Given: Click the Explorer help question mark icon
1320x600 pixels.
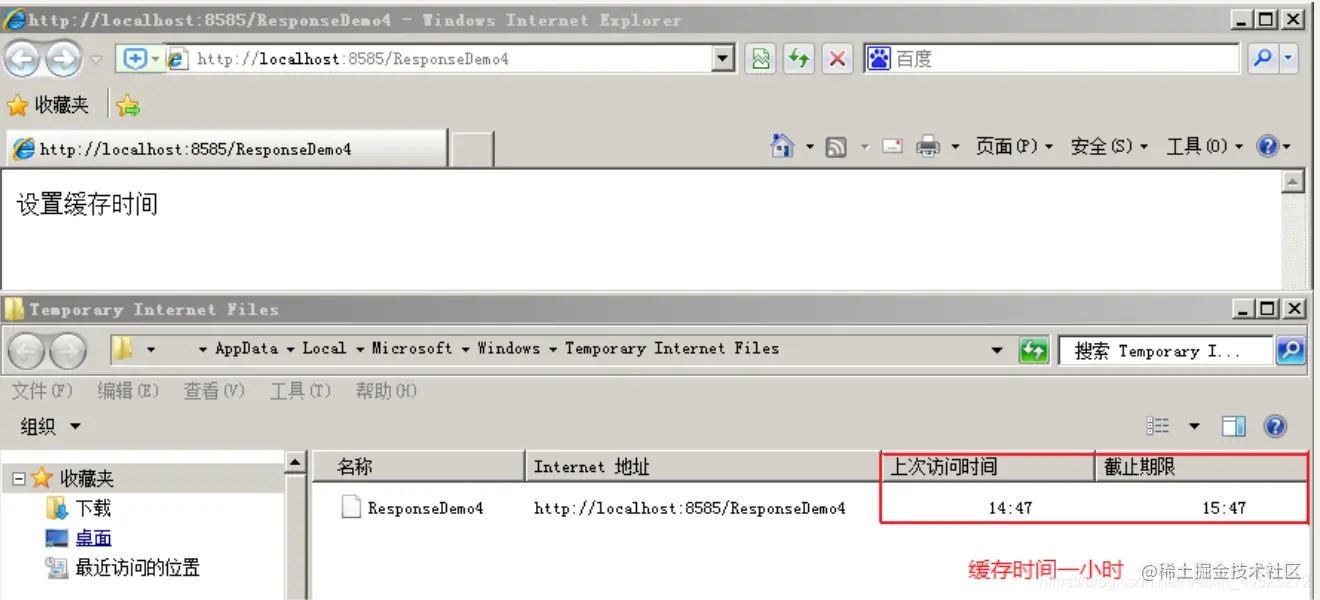Looking at the screenshot, I should 1275,427.
